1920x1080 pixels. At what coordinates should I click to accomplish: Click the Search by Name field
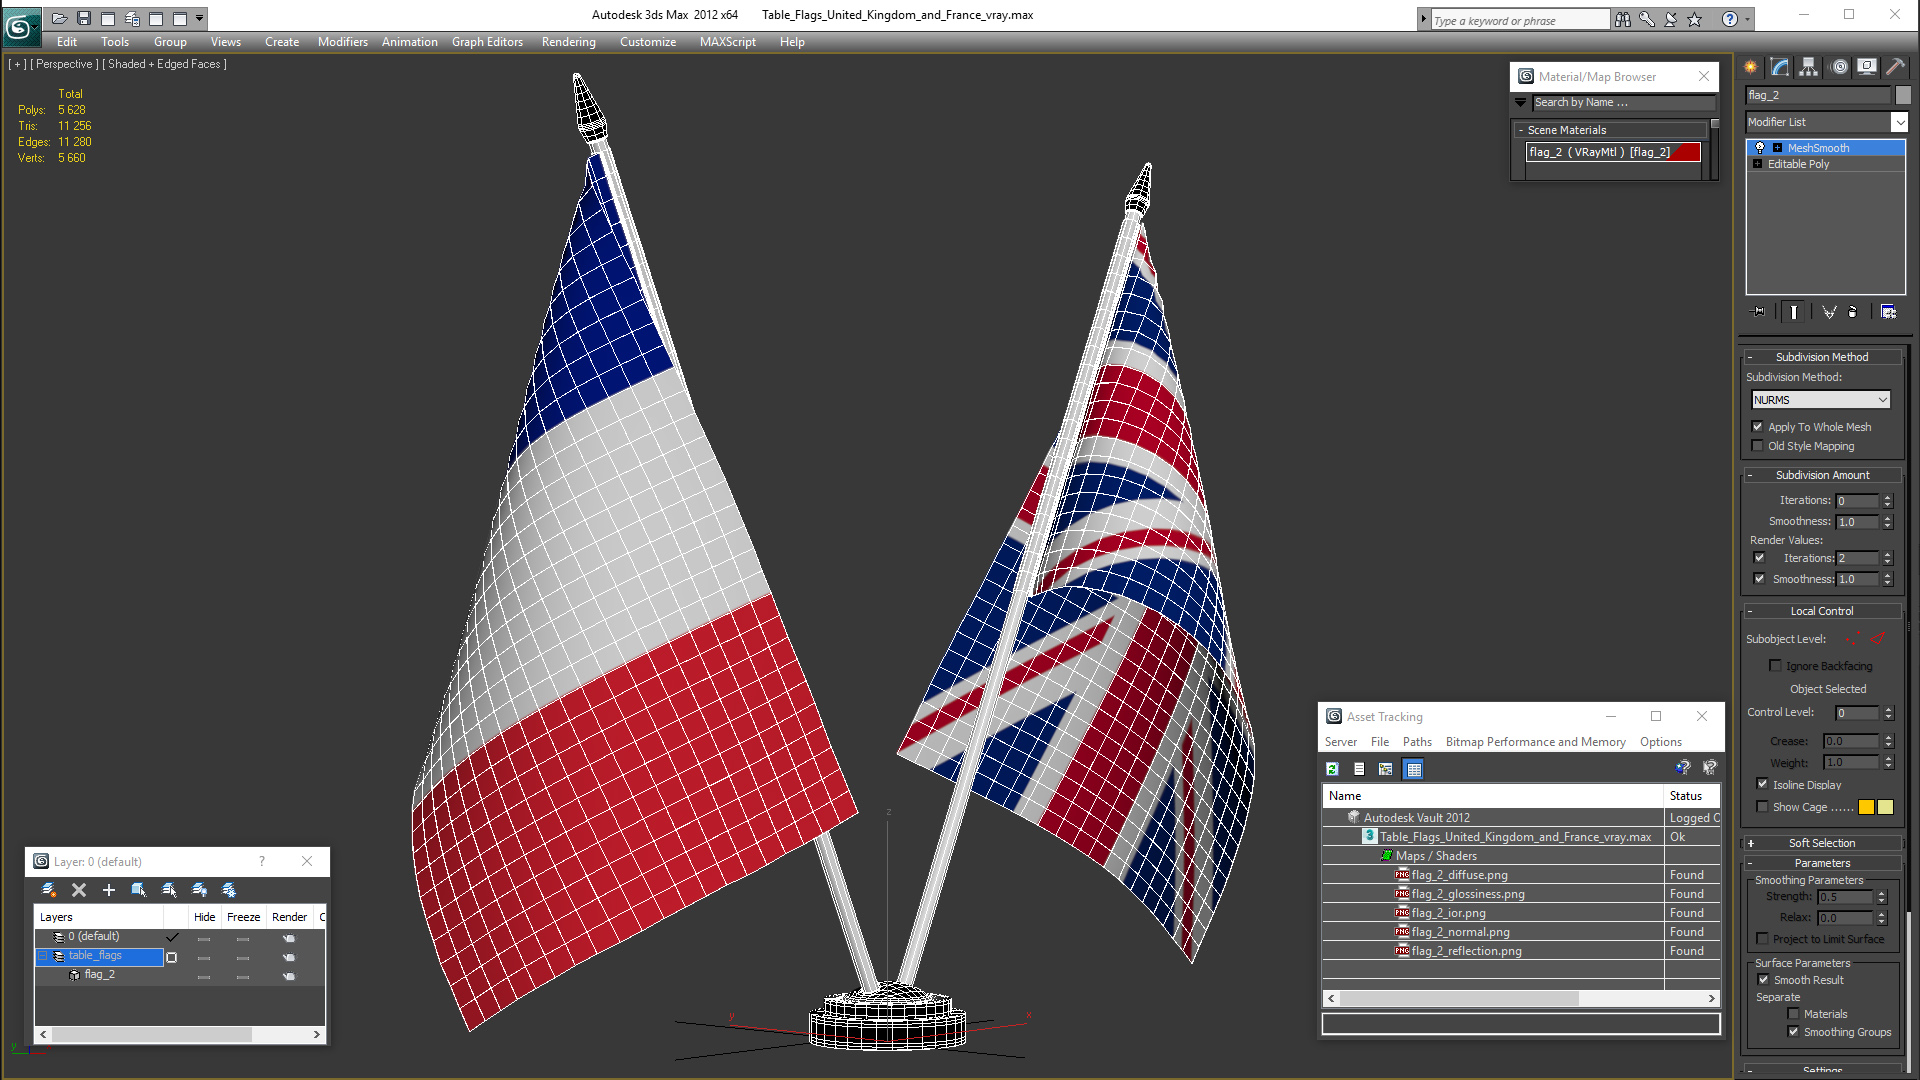(x=1623, y=103)
